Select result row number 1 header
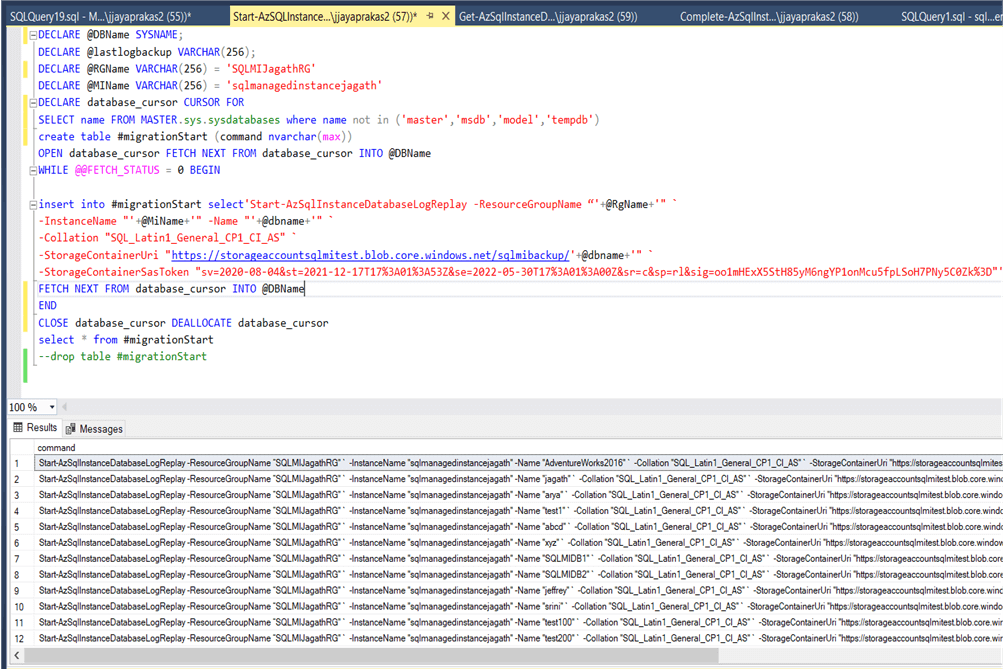The height and width of the screenshot is (669, 1003). 16,464
